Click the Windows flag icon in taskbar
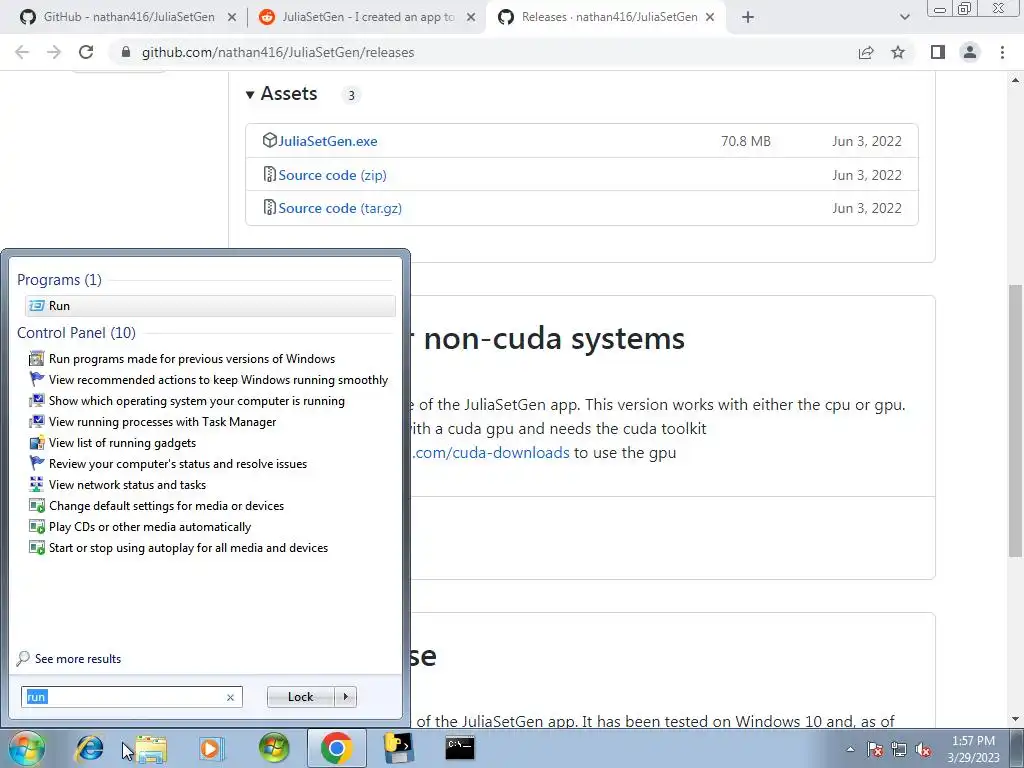 tap(274, 748)
